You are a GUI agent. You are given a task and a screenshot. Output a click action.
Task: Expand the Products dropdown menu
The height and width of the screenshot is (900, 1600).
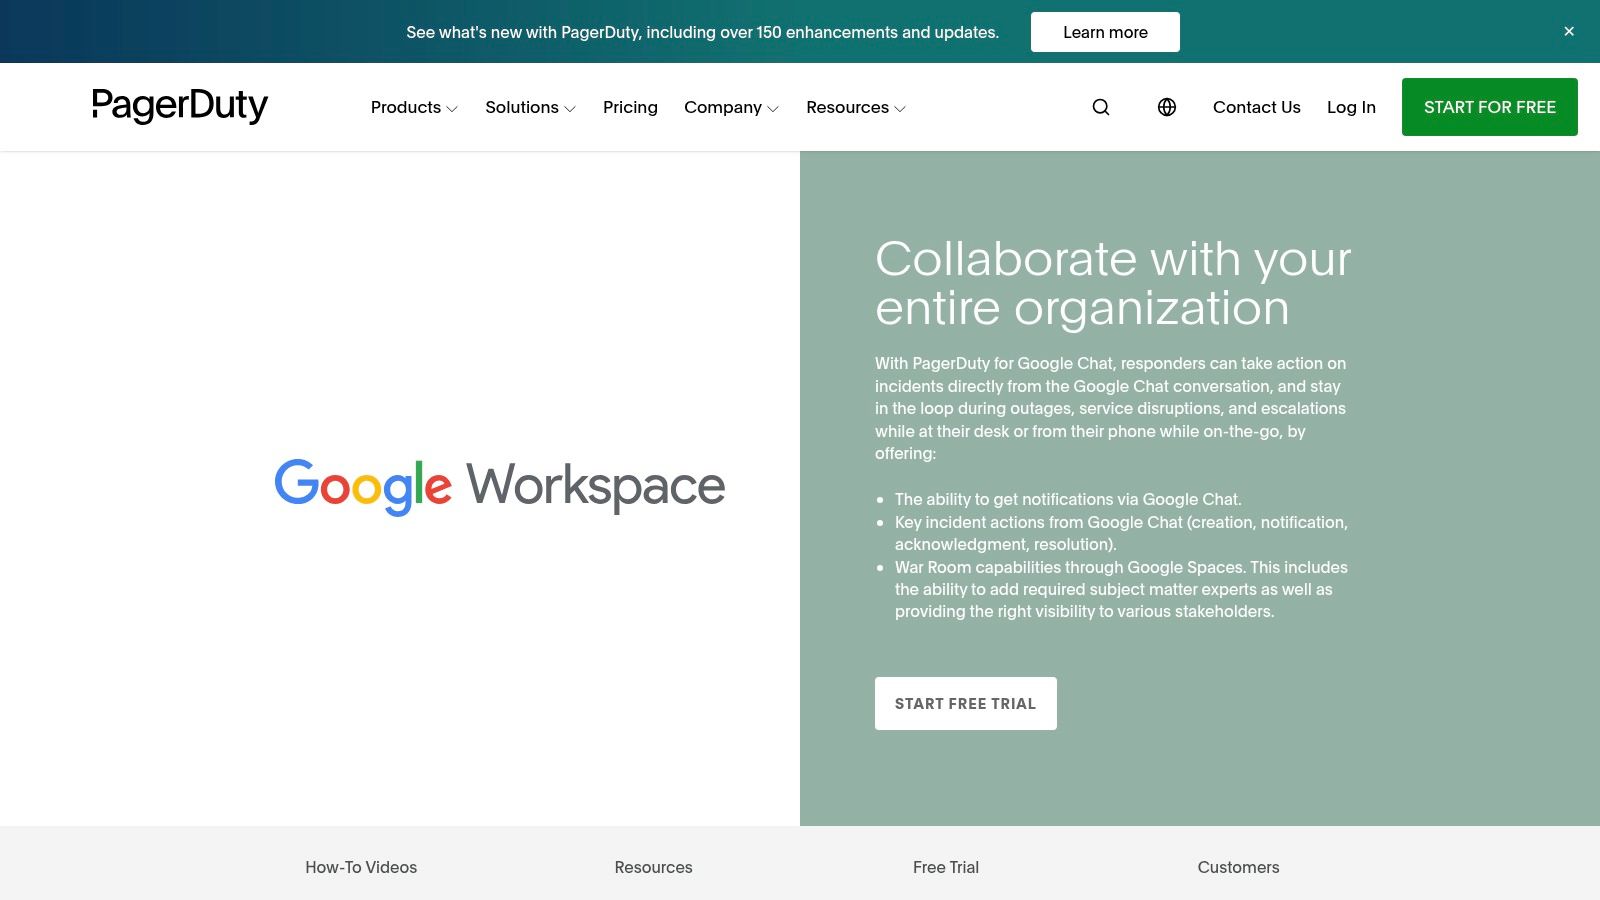point(412,107)
